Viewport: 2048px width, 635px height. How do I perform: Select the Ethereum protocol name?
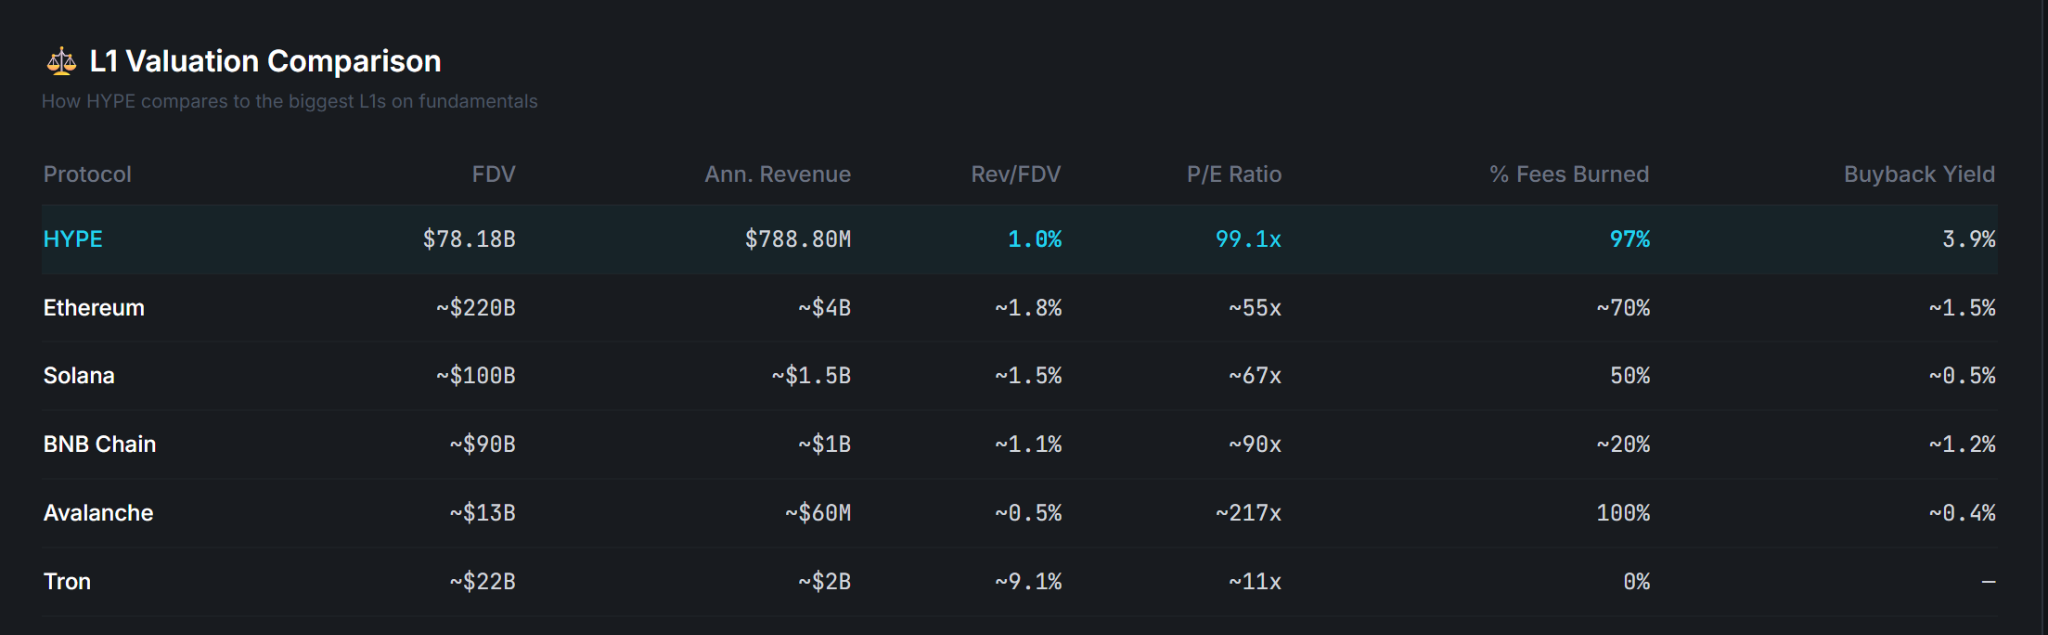[94, 308]
